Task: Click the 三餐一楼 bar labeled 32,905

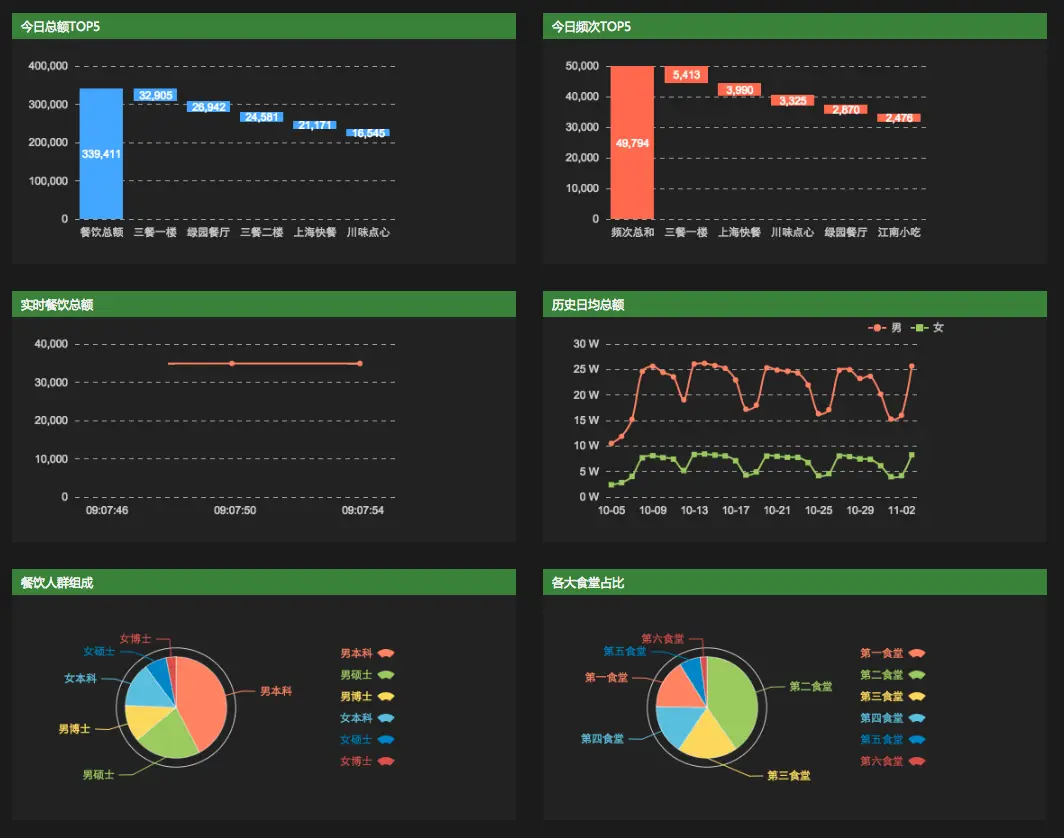Action: point(155,95)
